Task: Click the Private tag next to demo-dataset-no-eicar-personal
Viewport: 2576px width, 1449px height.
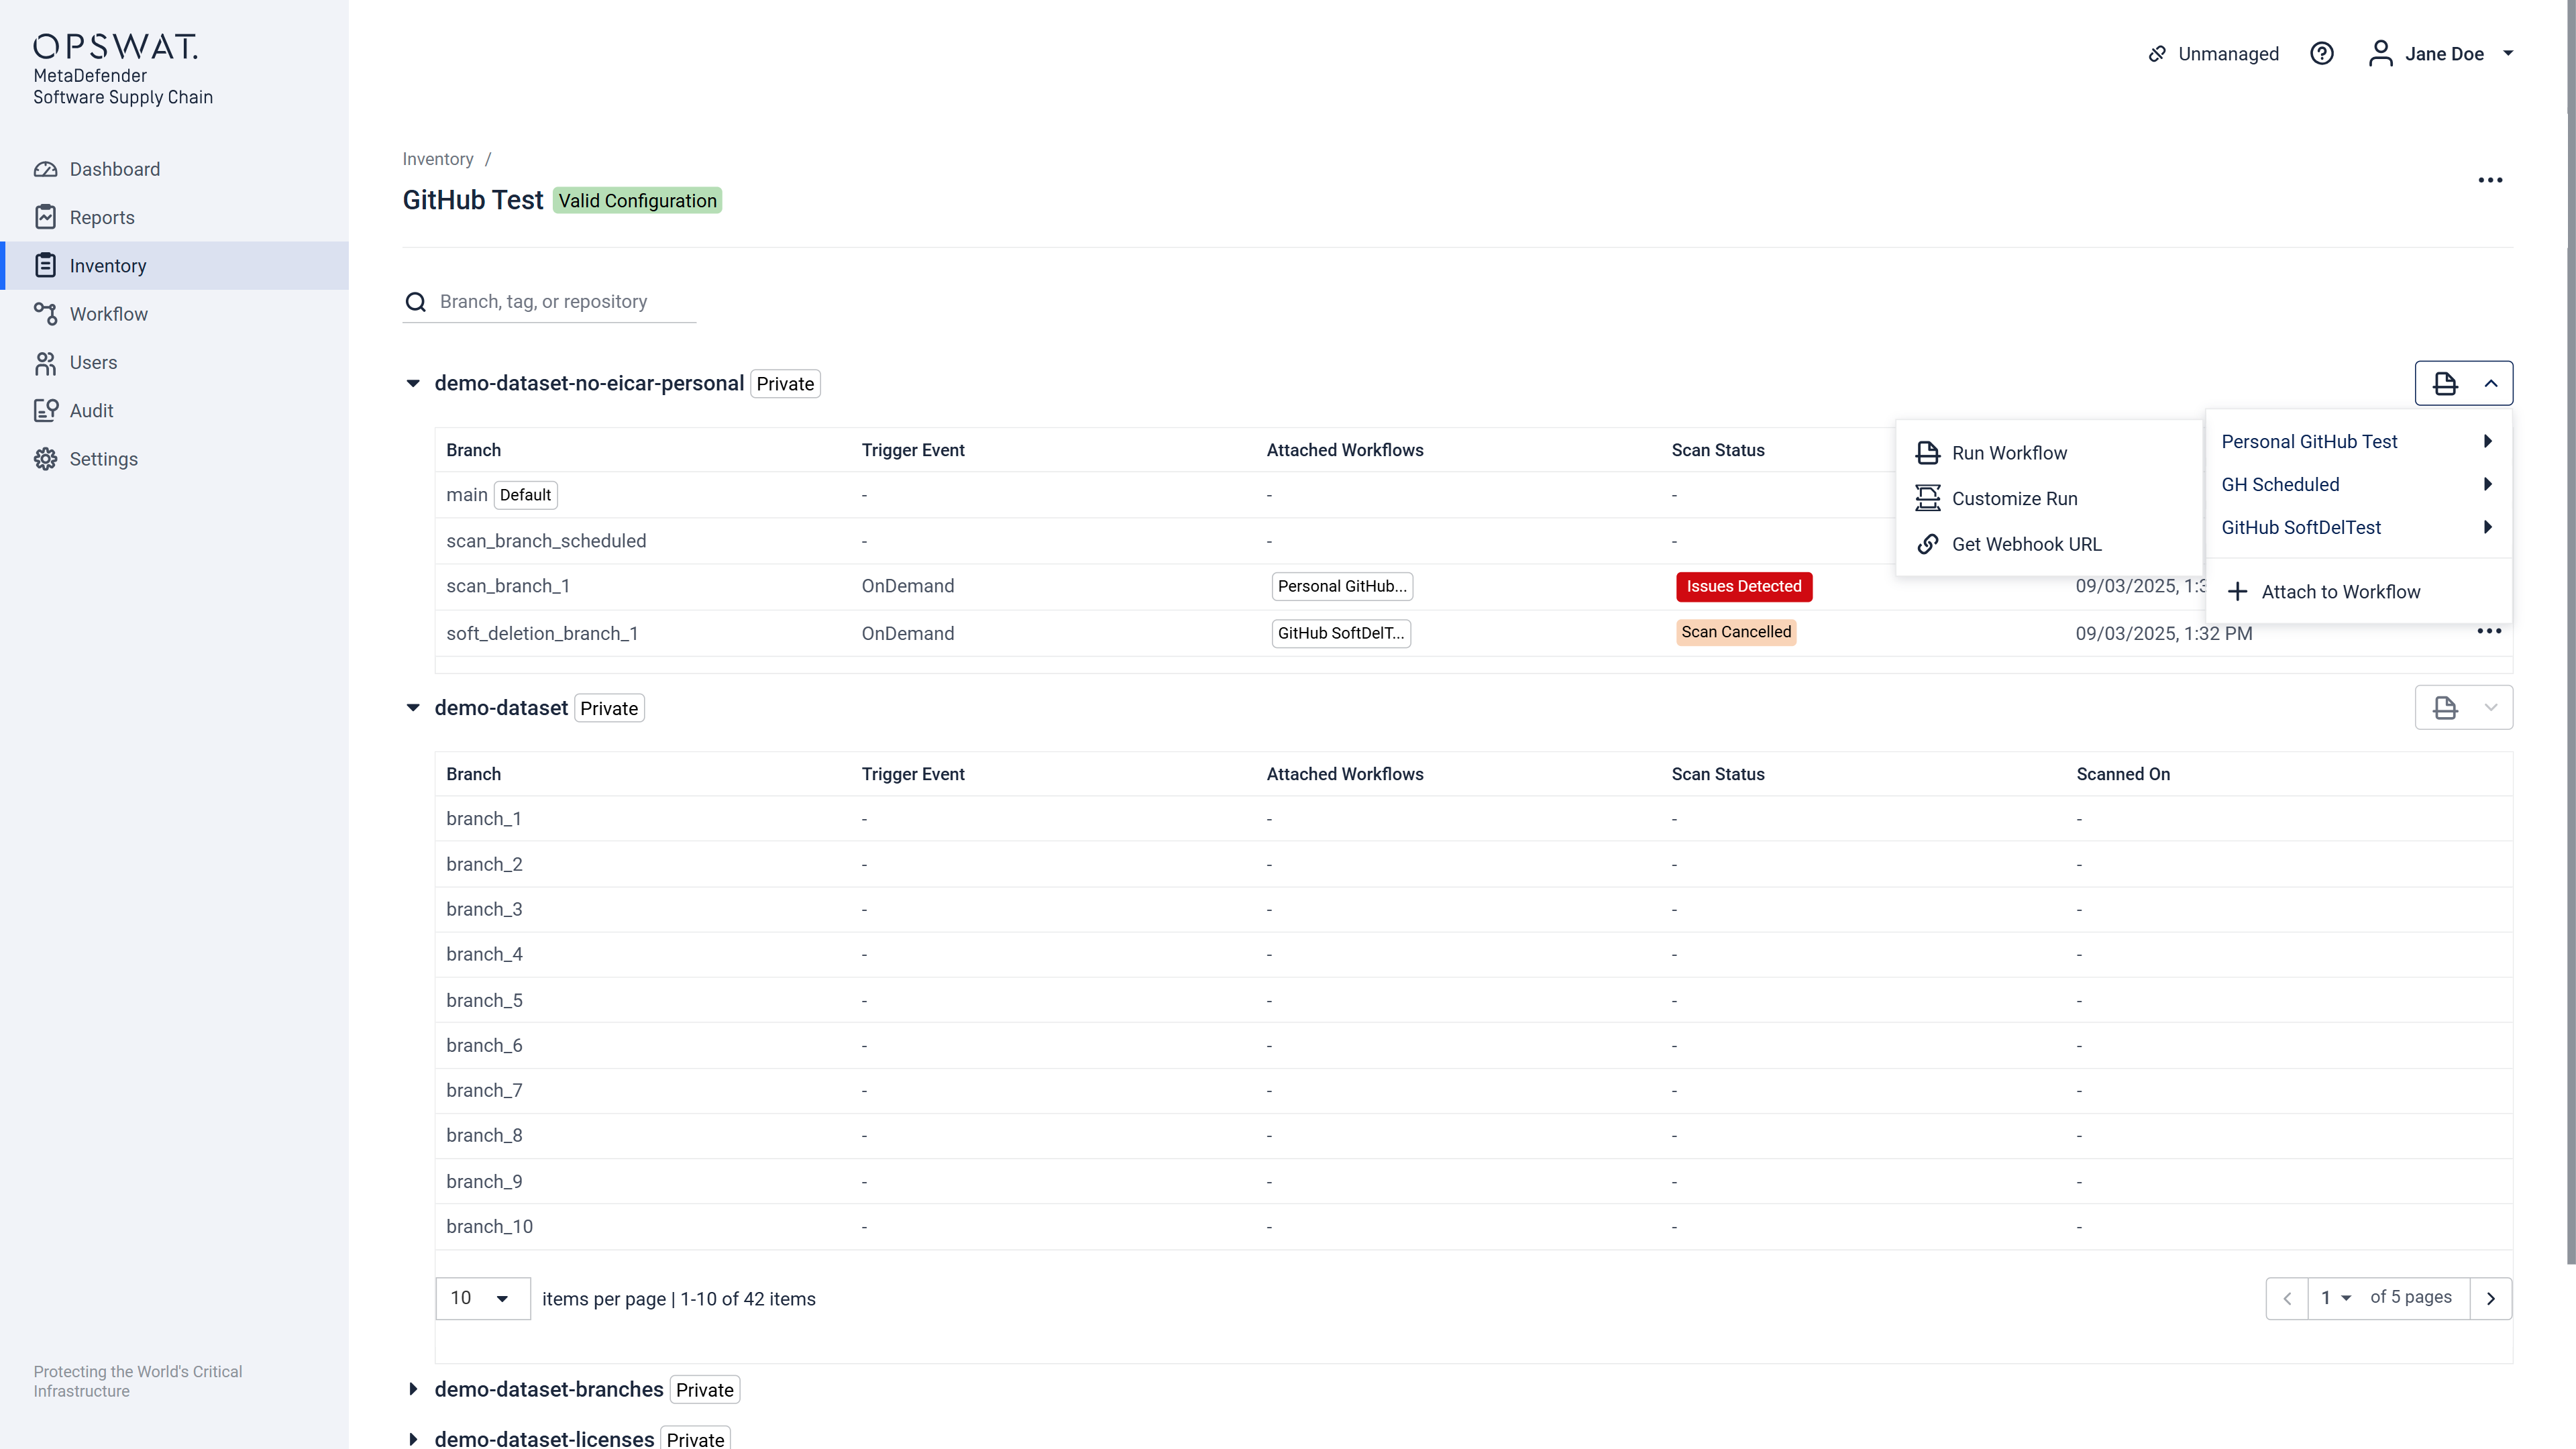Action: coord(785,384)
